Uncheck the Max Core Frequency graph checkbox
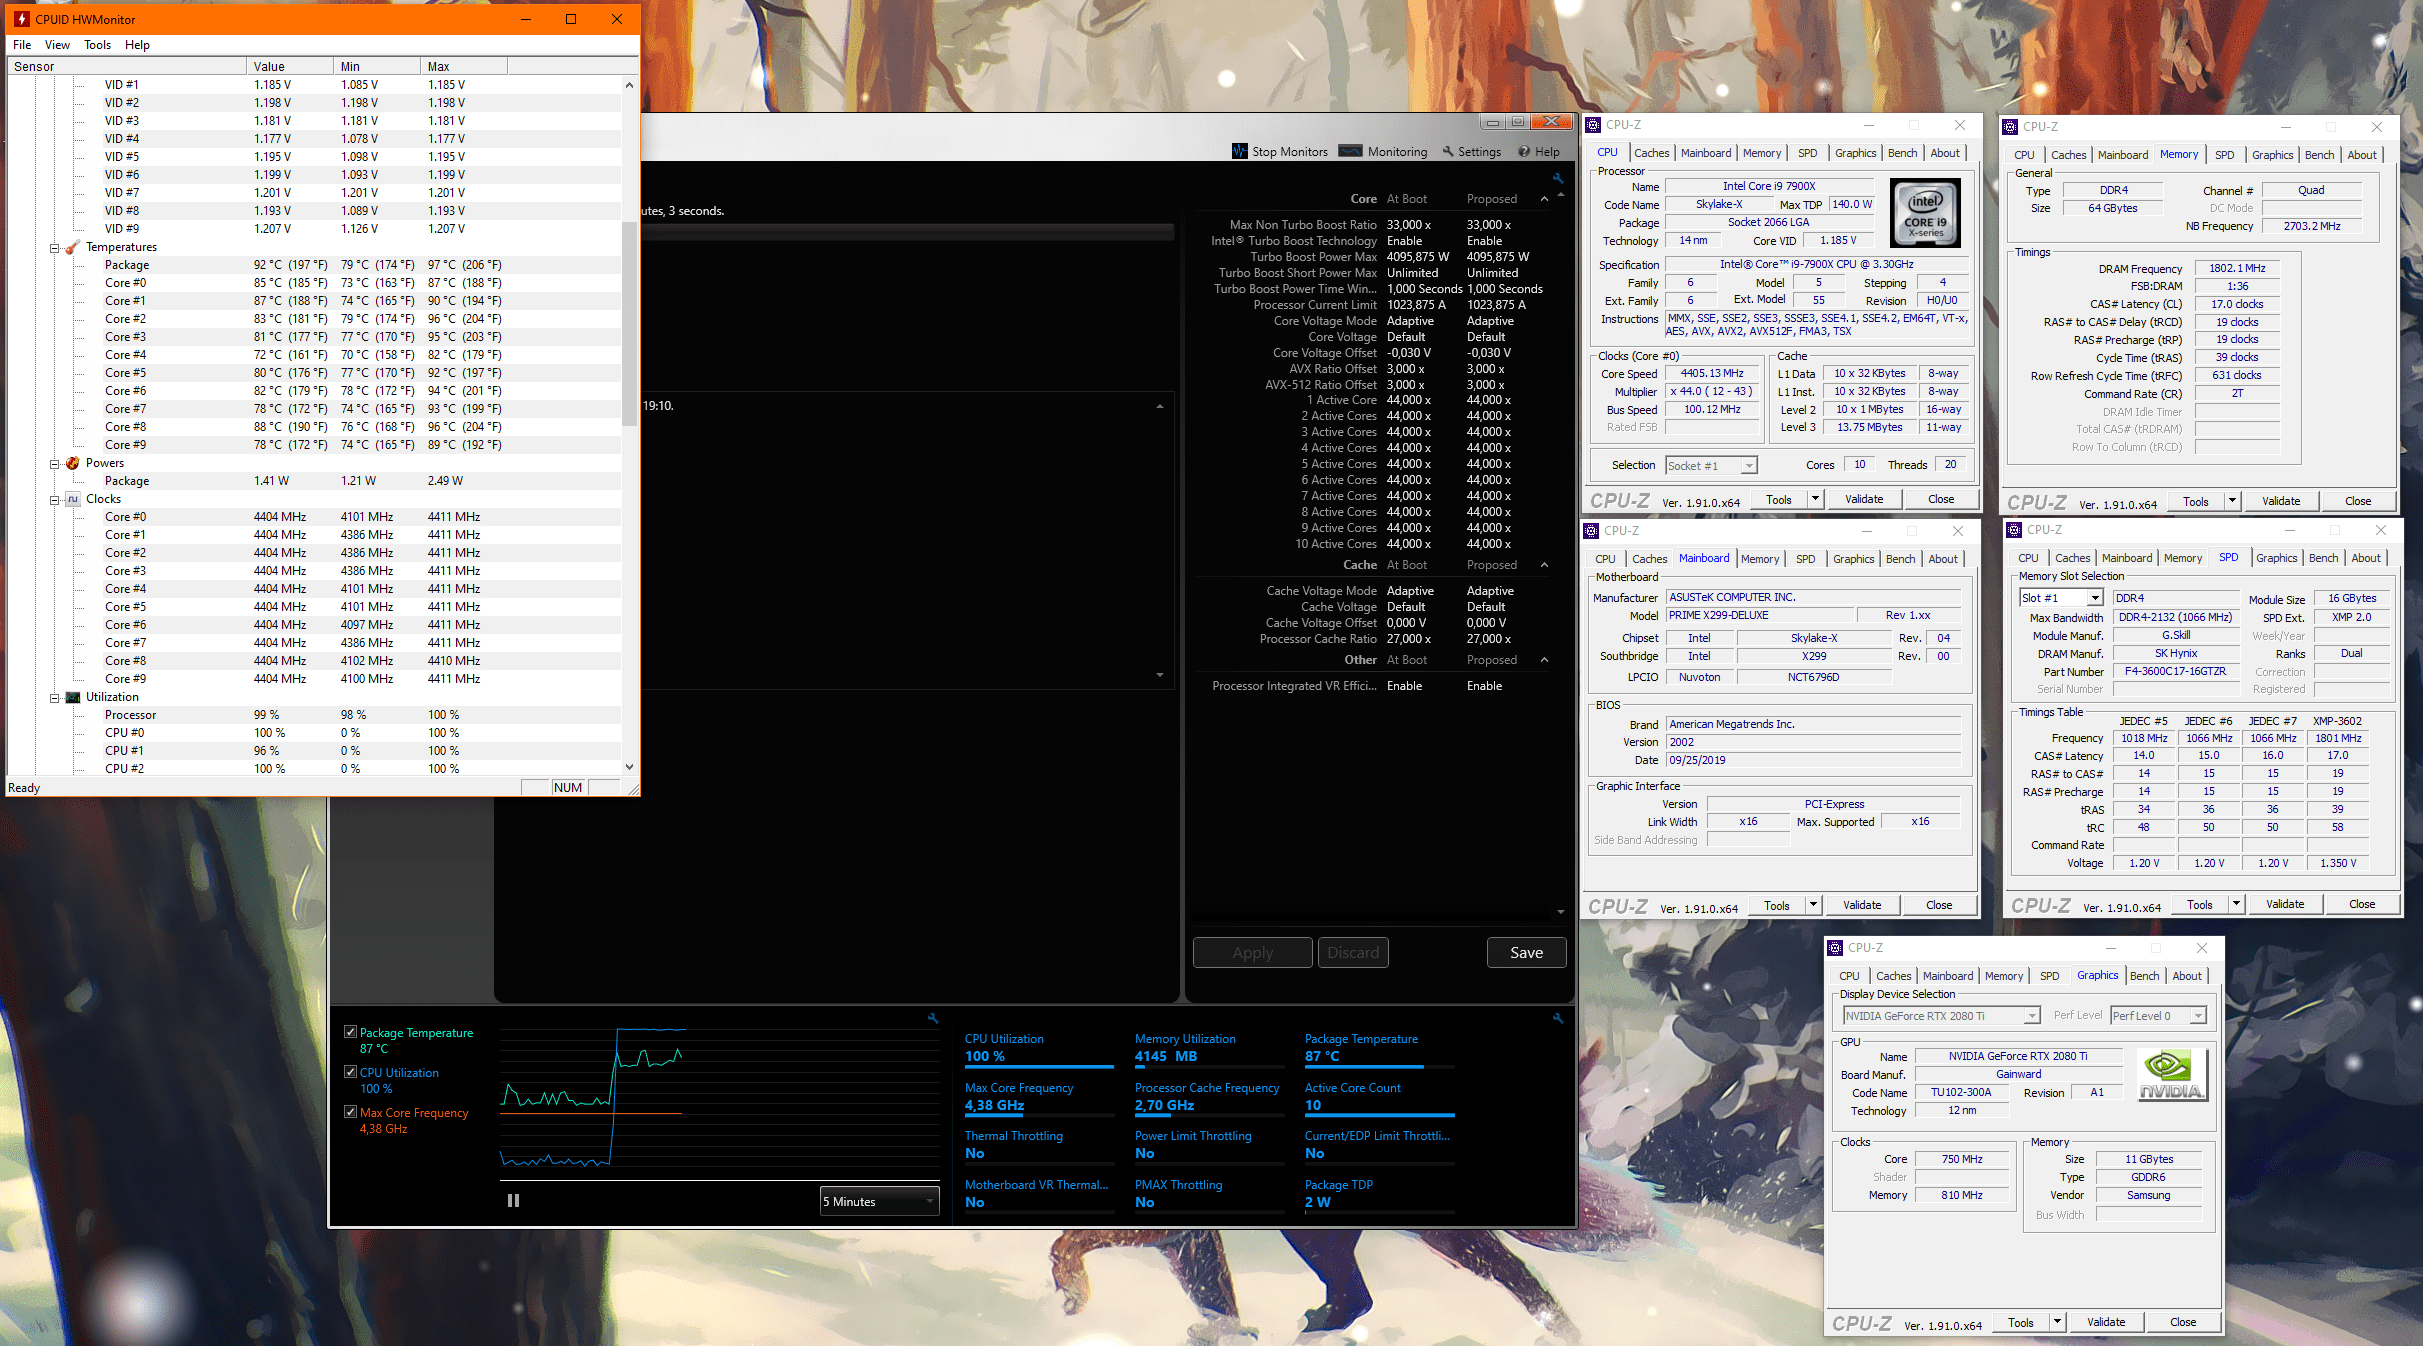Screen dimensions: 2423x1346 tap(350, 1112)
